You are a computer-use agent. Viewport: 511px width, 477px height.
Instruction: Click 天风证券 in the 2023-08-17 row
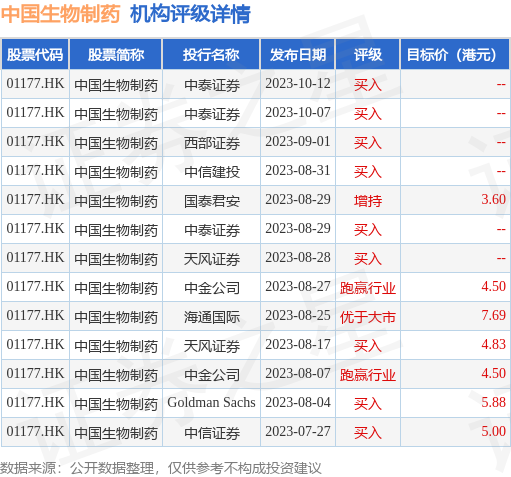tap(212, 346)
